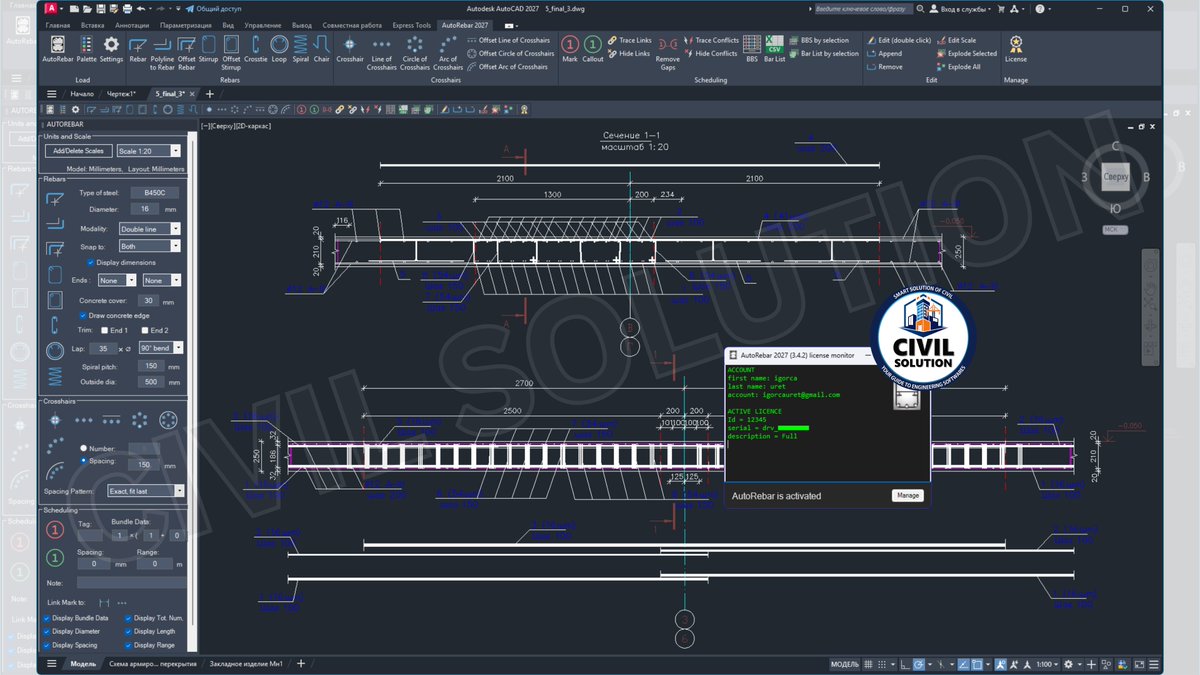Click Offset Circle of Crosshairs

click(x=509, y=54)
